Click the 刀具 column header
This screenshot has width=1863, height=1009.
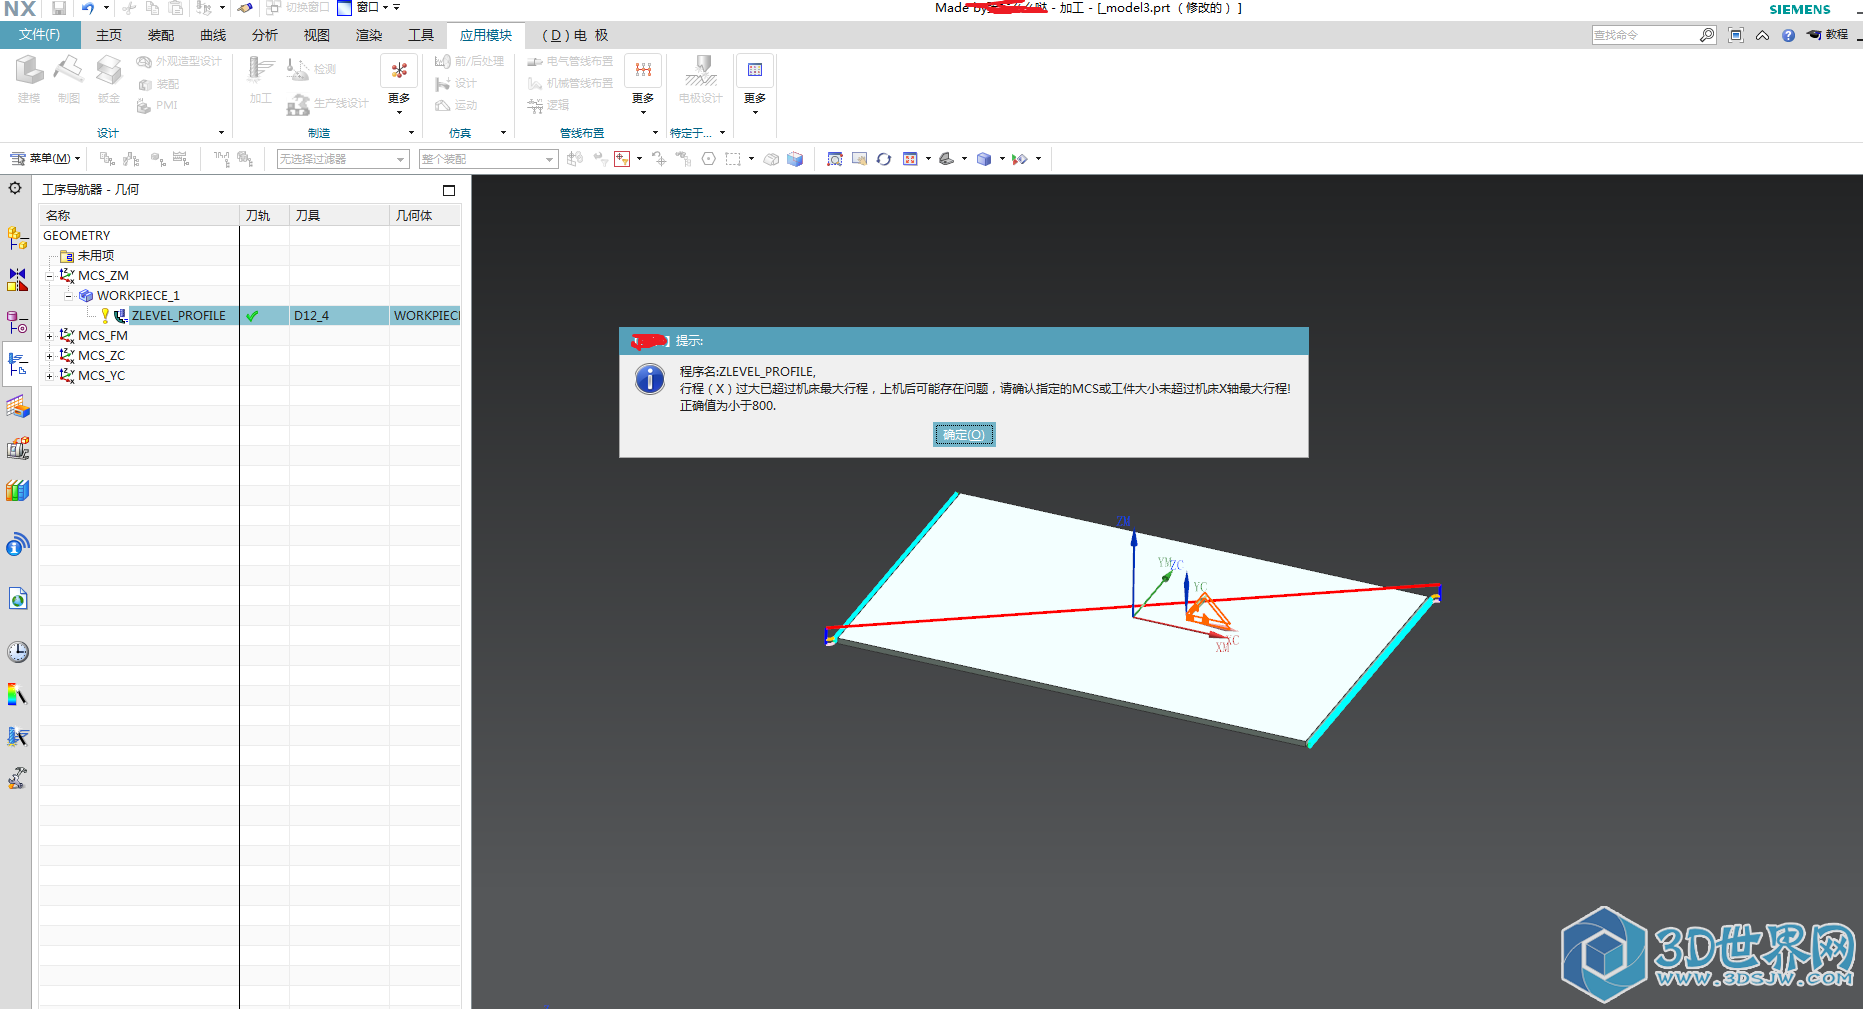click(x=339, y=215)
